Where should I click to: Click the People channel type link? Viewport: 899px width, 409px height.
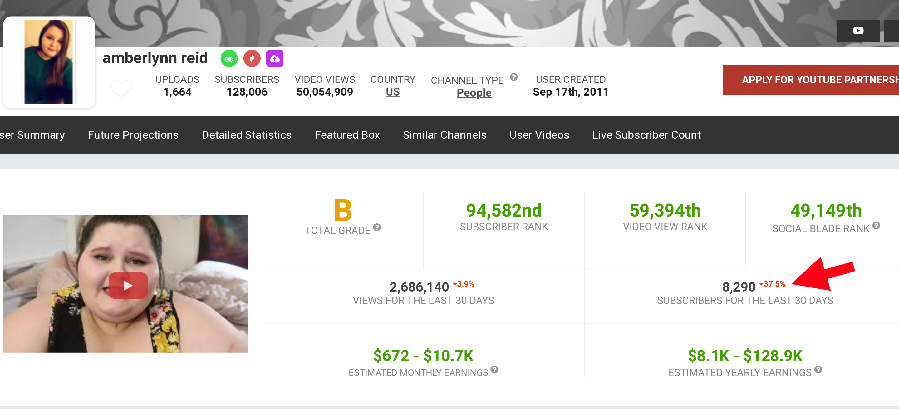click(474, 93)
